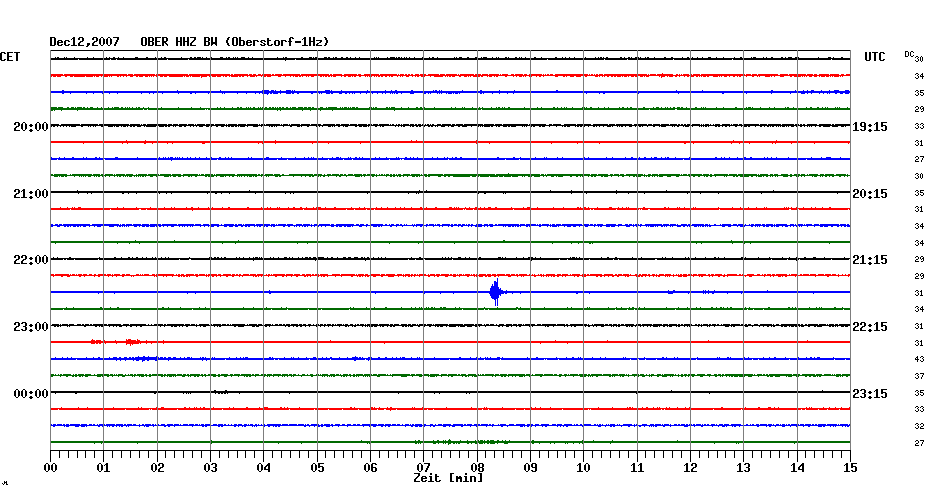Pick minute 00 on the time axis
The height and width of the screenshot is (494, 930).
(50, 468)
